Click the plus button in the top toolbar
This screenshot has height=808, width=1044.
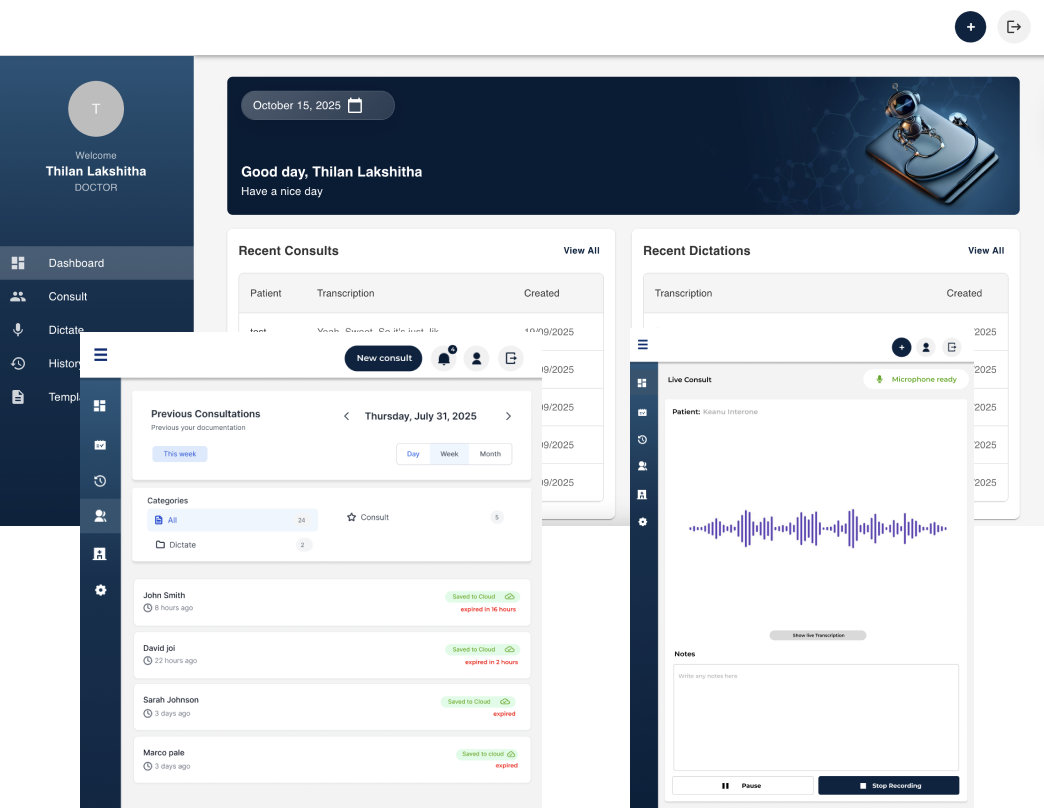click(970, 27)
